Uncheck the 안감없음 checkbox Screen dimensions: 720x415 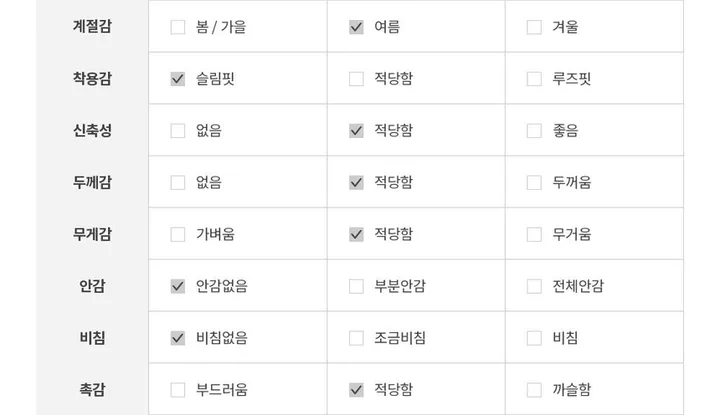(178, 286)
